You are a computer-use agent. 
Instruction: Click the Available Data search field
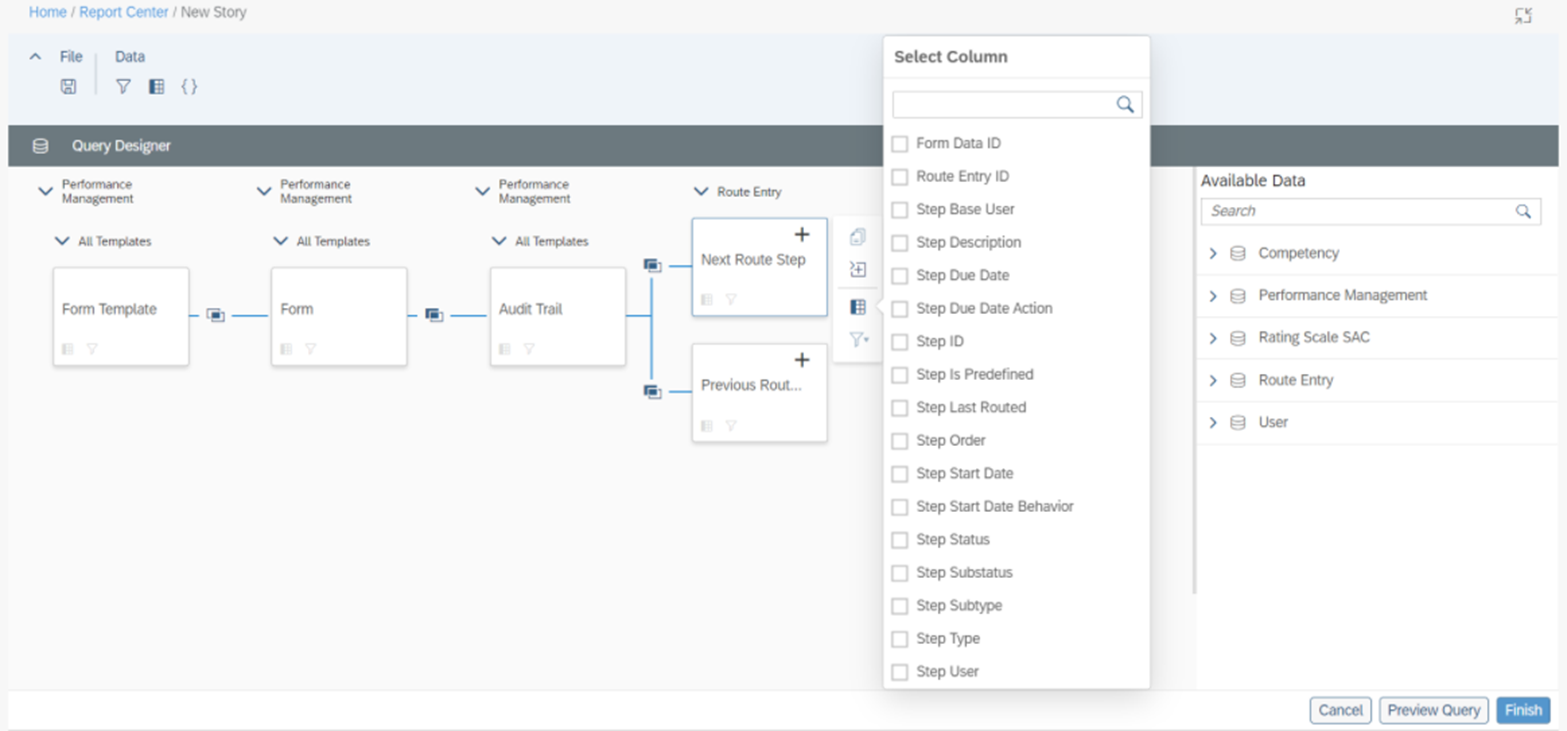pyautogui.click(x=1369, y=211)
